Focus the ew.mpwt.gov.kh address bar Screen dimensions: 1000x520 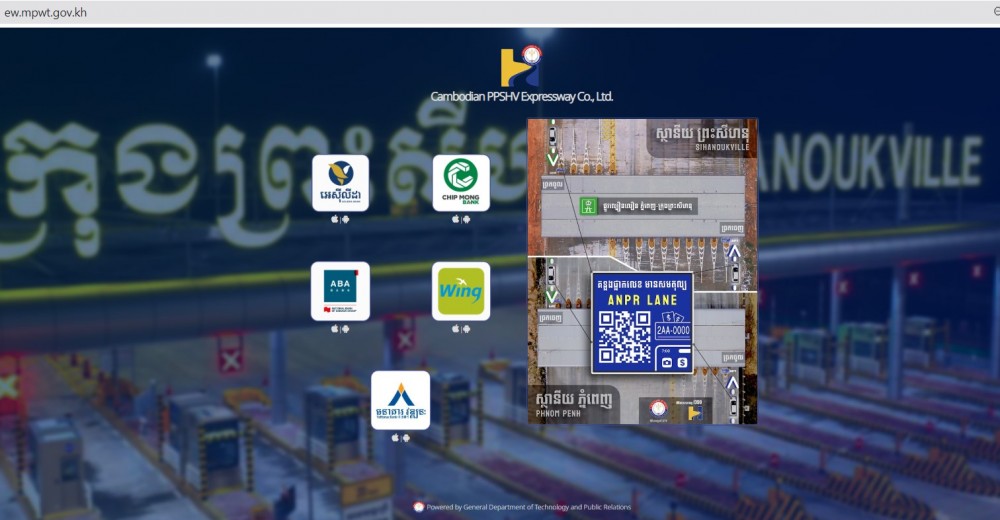[497, 12]
